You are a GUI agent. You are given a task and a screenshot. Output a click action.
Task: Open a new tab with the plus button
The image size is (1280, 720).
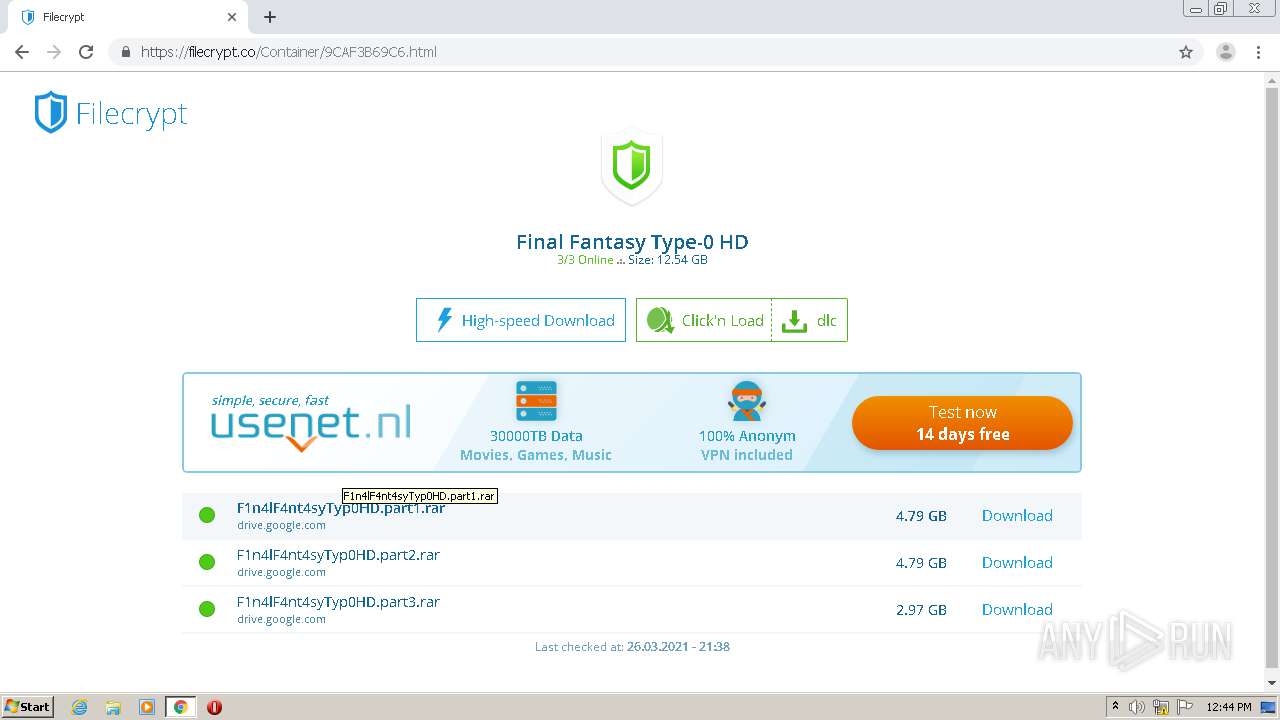[270, 17]
